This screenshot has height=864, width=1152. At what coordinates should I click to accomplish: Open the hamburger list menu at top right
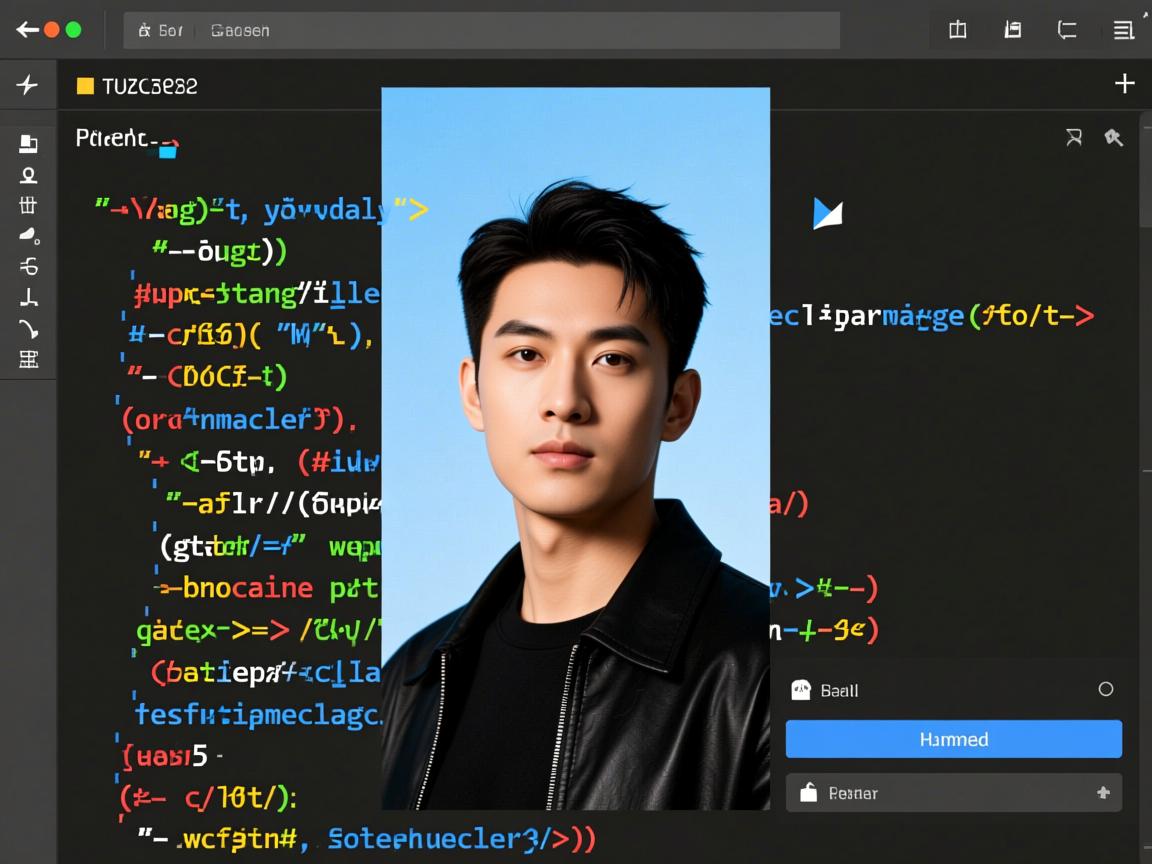(x=1123, y=30)
